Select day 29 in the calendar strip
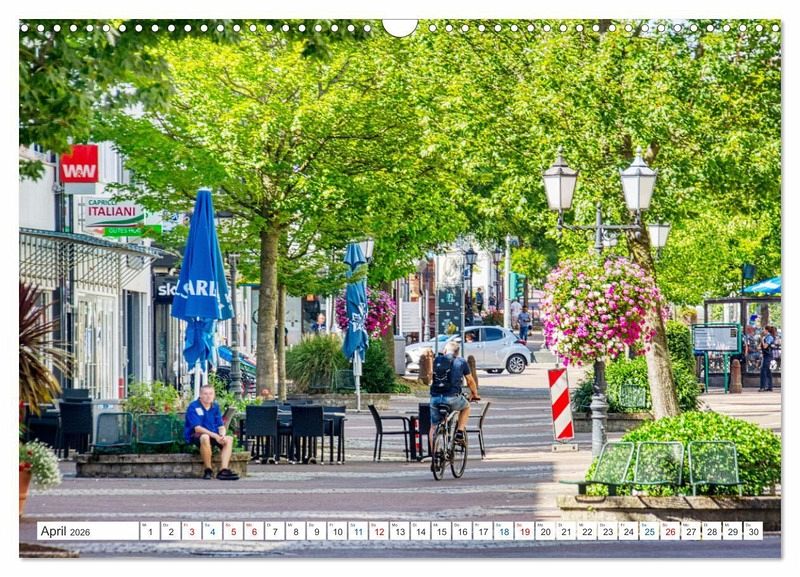 click(733, 531)
